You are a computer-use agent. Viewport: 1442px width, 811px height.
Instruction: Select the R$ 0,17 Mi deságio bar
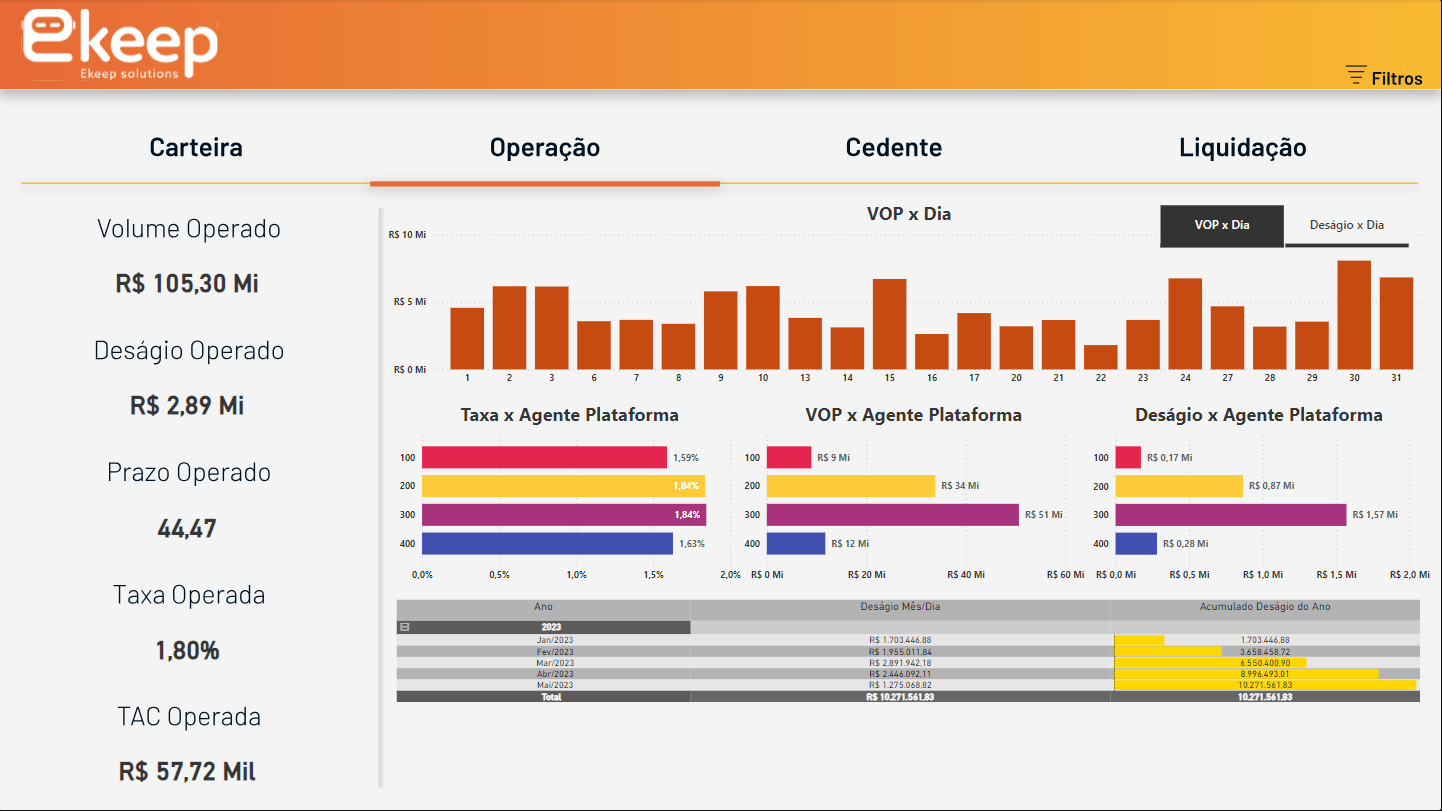pyautogui.click(x=1128, y=457)
